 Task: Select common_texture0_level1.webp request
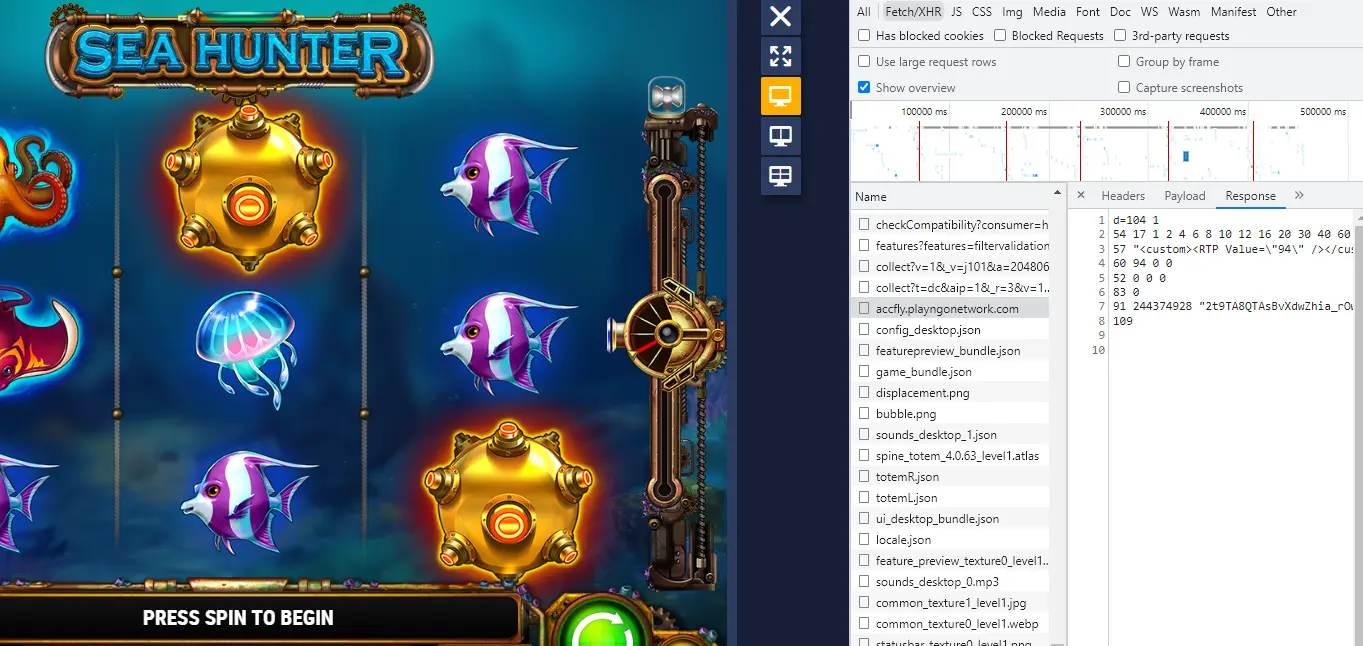950,624
